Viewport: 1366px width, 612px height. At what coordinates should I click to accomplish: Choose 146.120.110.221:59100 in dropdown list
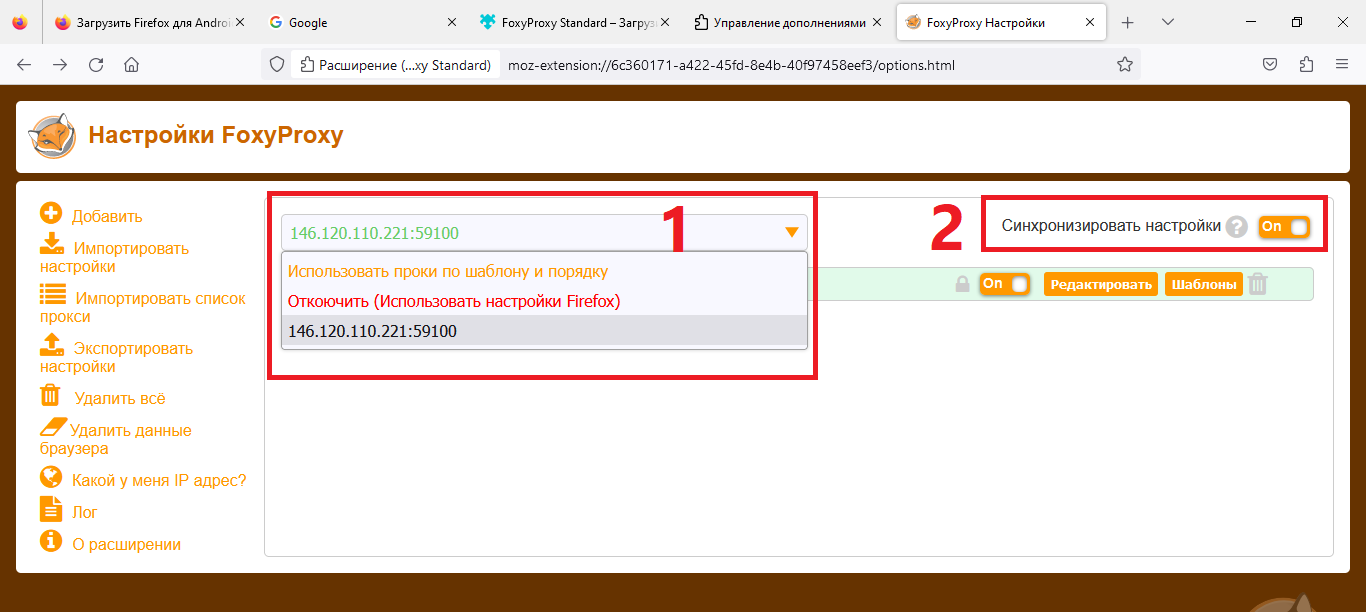click(544, 331)
